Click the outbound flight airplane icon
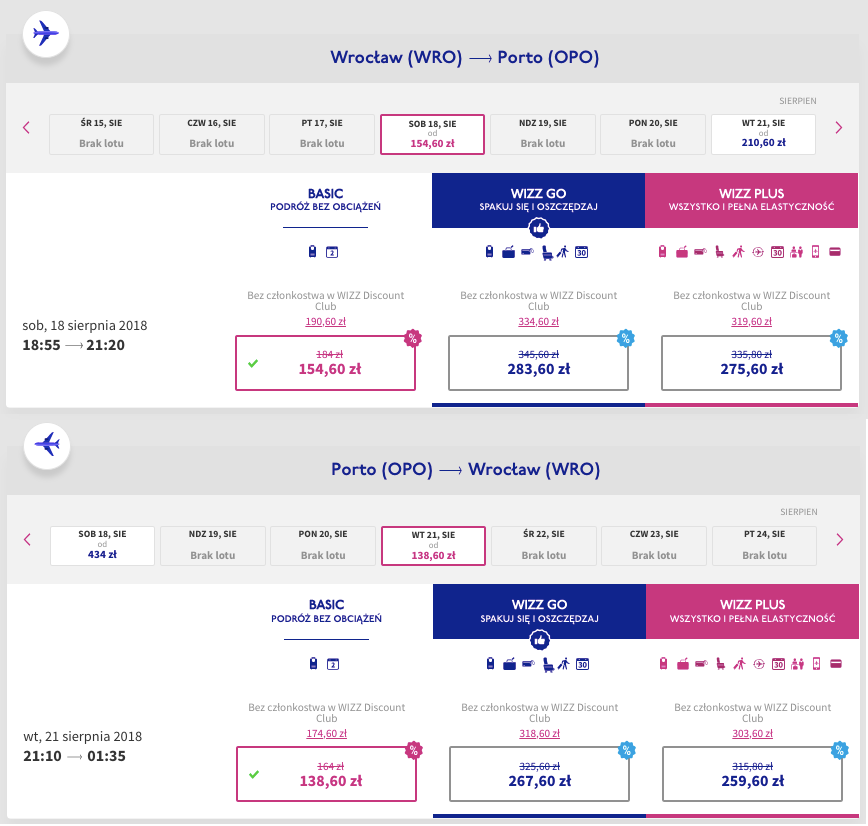The image size is (868, 826). (x=45, y=34)
